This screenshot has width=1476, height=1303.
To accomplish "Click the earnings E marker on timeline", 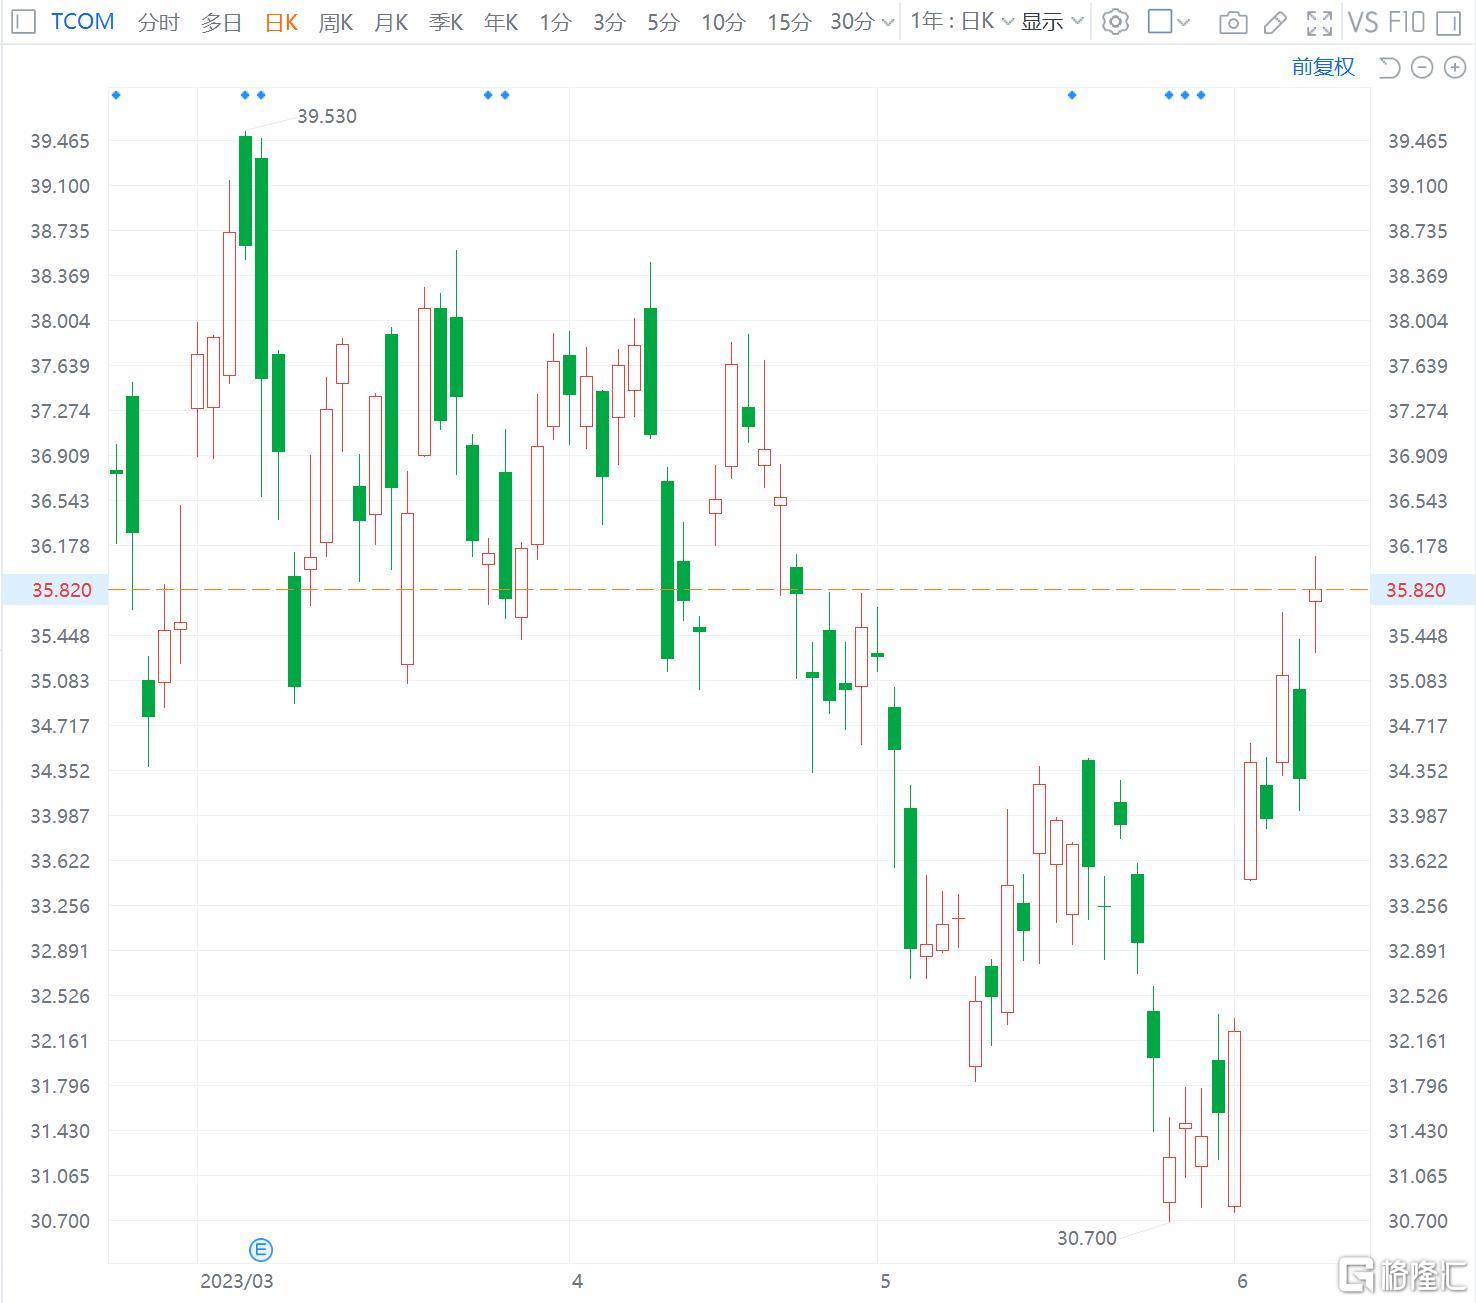I will coord(260,1249).
